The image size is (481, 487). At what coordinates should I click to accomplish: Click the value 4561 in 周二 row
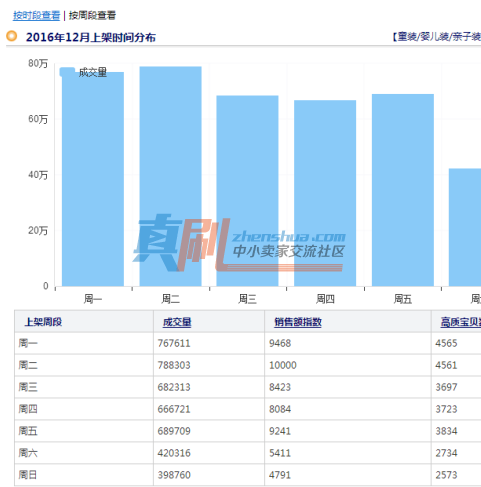coord(446,365)
